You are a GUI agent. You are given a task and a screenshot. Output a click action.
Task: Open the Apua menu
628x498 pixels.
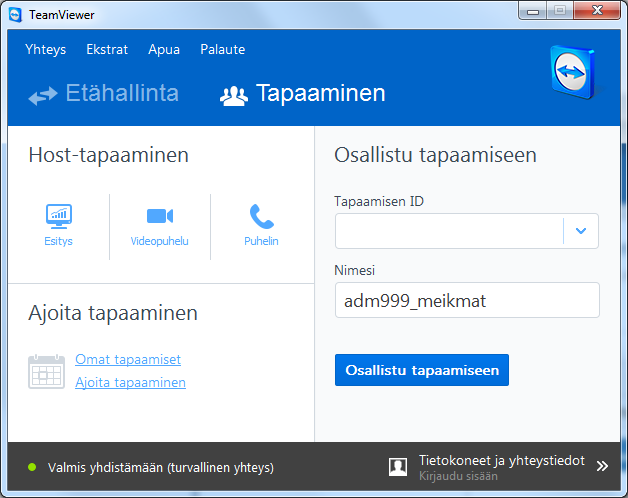pyautogui.click(x=164, y=49)
